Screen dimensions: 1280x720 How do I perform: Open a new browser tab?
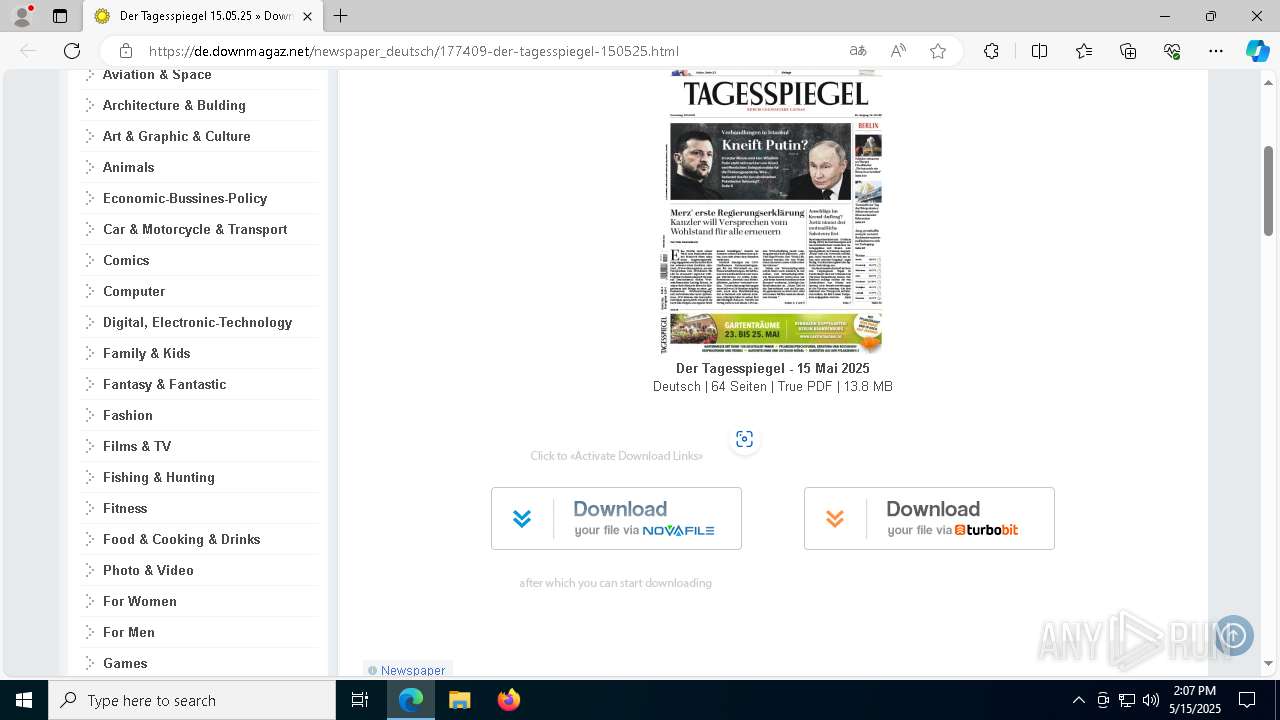click(x=340, y=16)
